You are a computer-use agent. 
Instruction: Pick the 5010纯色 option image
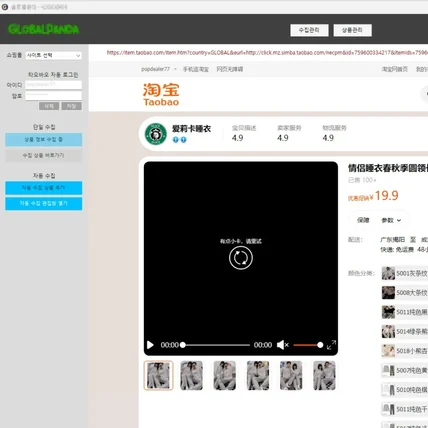click(x=388, y=389)
